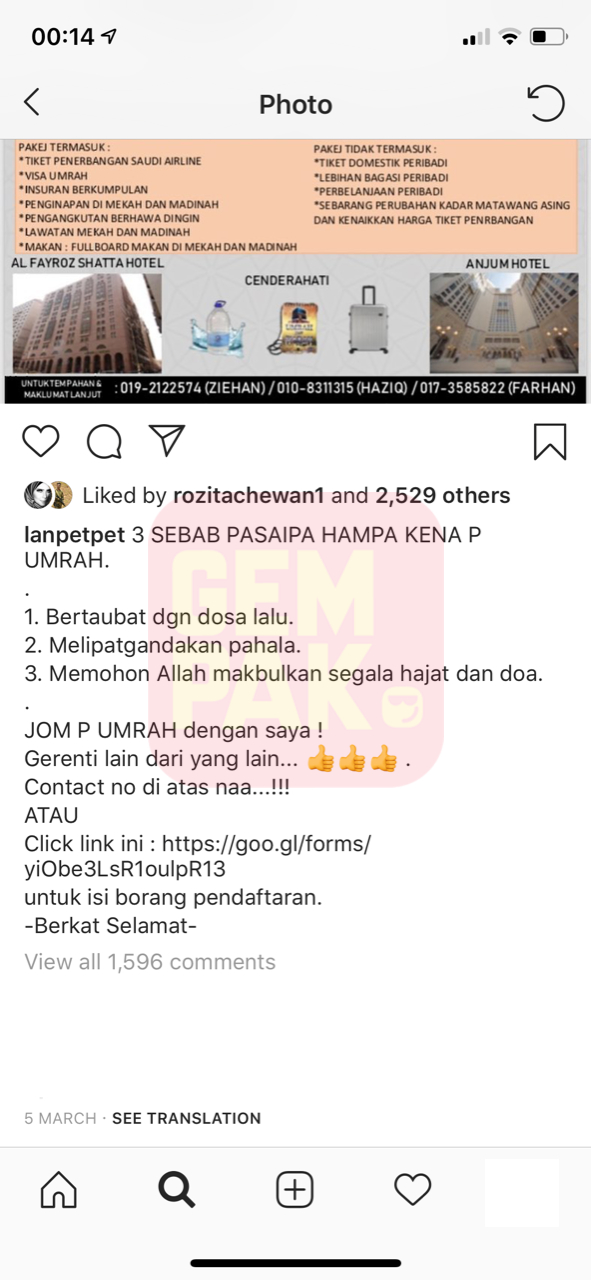Viewport: 591px width, 1280px height.
Task: Share post with paper plane icon
Action: (x=166, y=441)
